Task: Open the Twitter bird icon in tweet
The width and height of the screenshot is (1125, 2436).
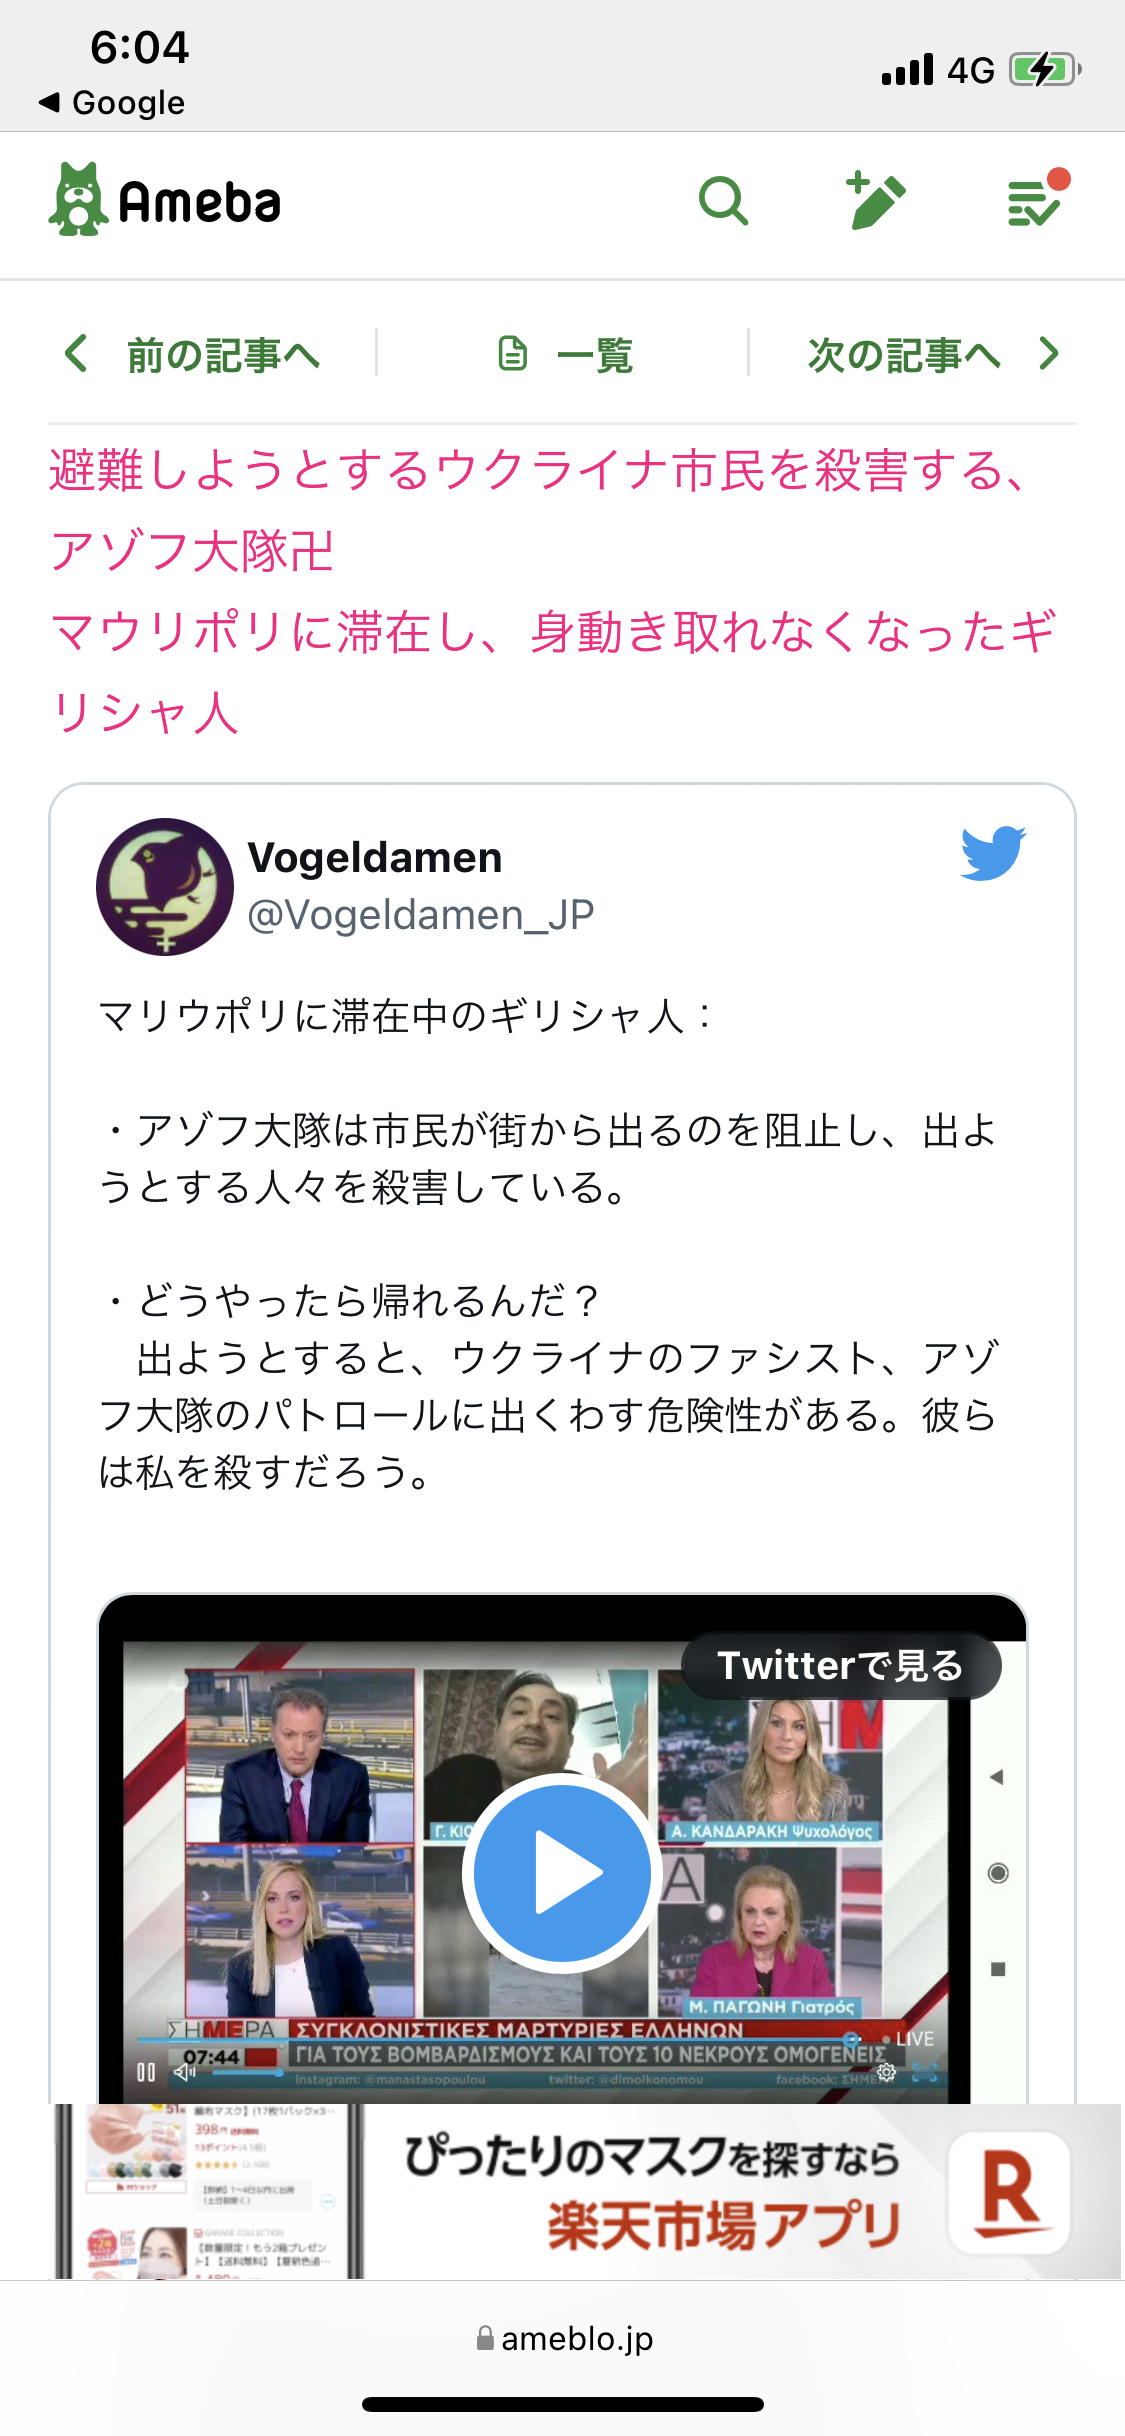Action: tap(993, 853)
